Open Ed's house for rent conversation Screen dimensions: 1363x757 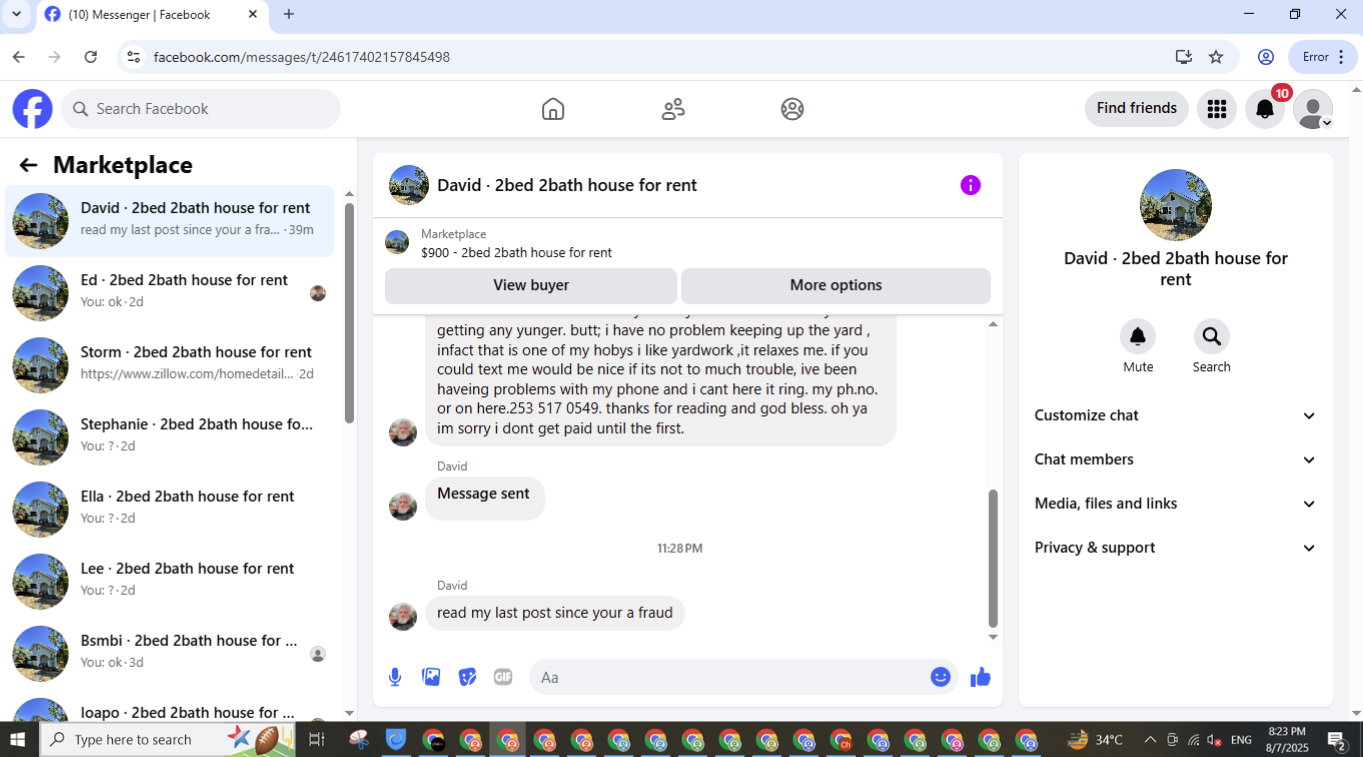click(x=170, y=293)
